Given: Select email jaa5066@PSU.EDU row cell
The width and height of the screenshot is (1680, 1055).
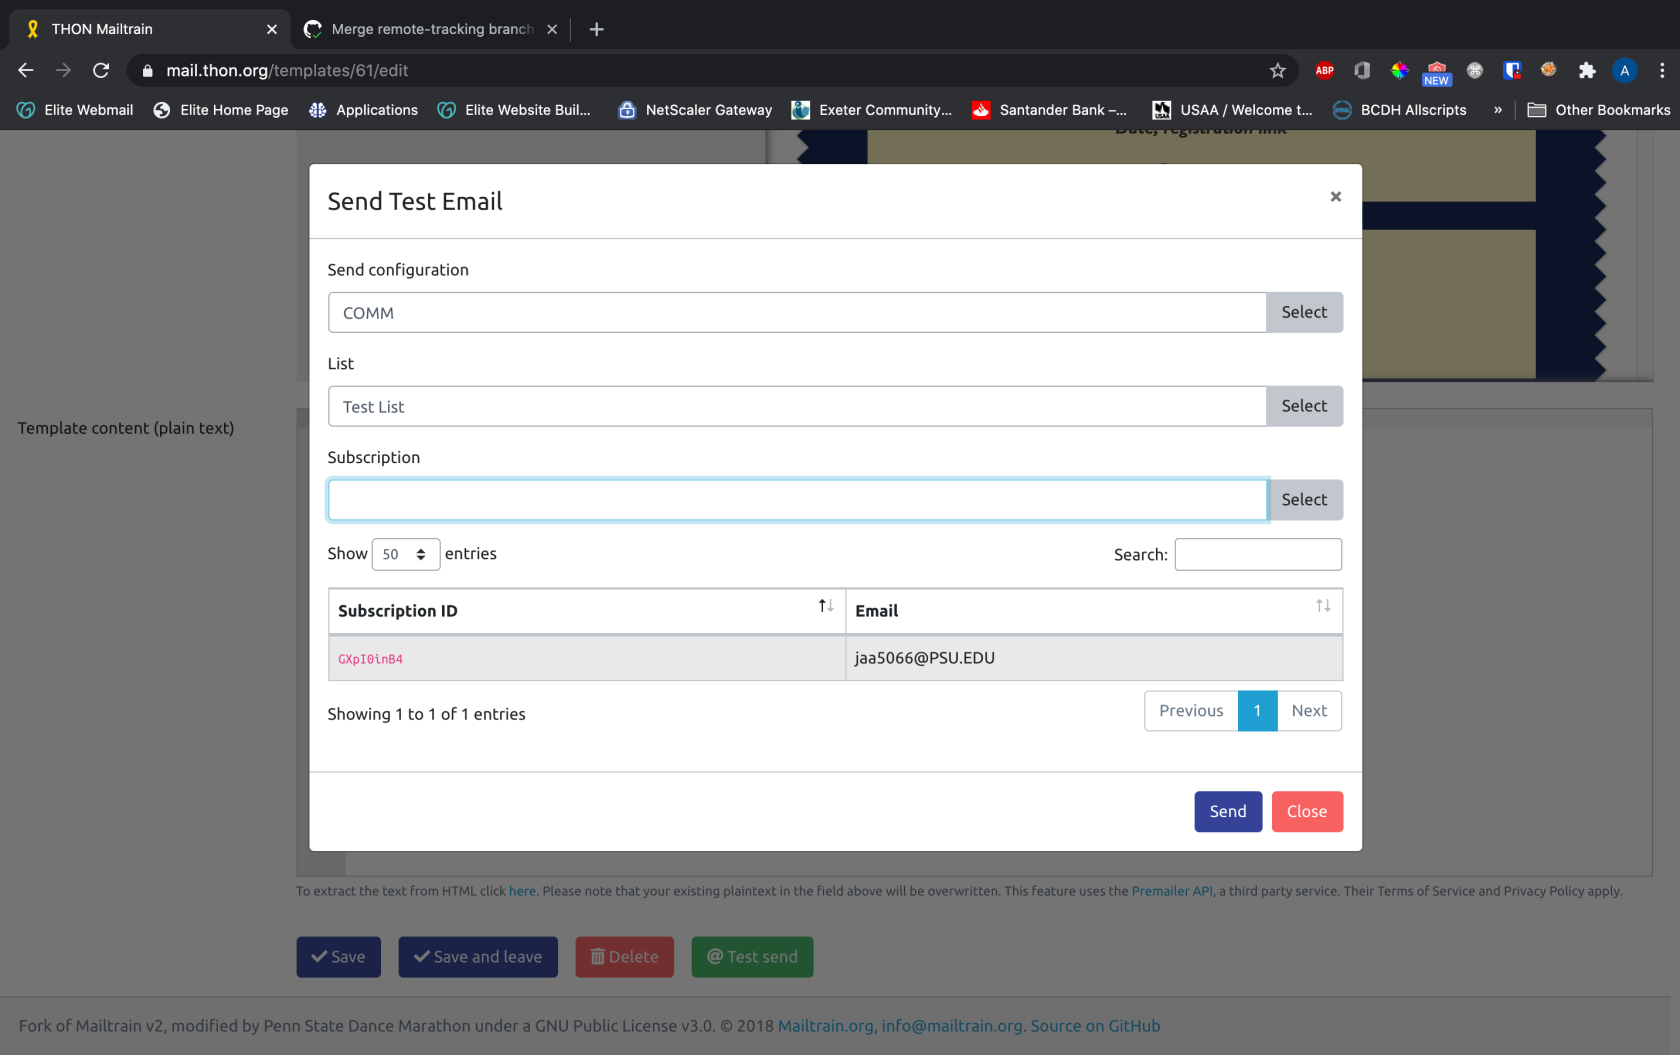Looking at the screenshot, I should 1093,658.
